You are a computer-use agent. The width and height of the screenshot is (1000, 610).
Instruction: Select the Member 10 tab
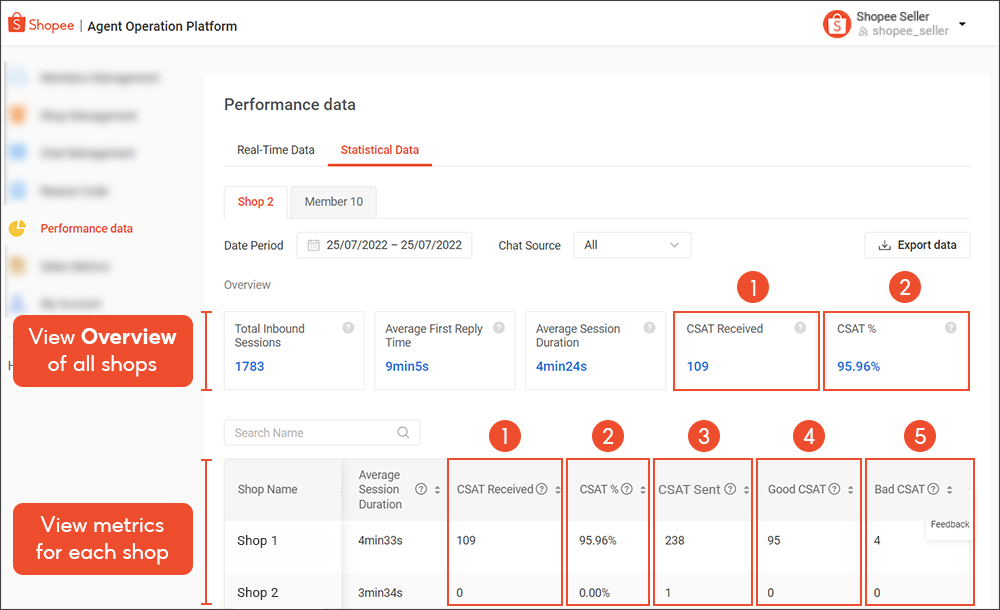(333, 201)
